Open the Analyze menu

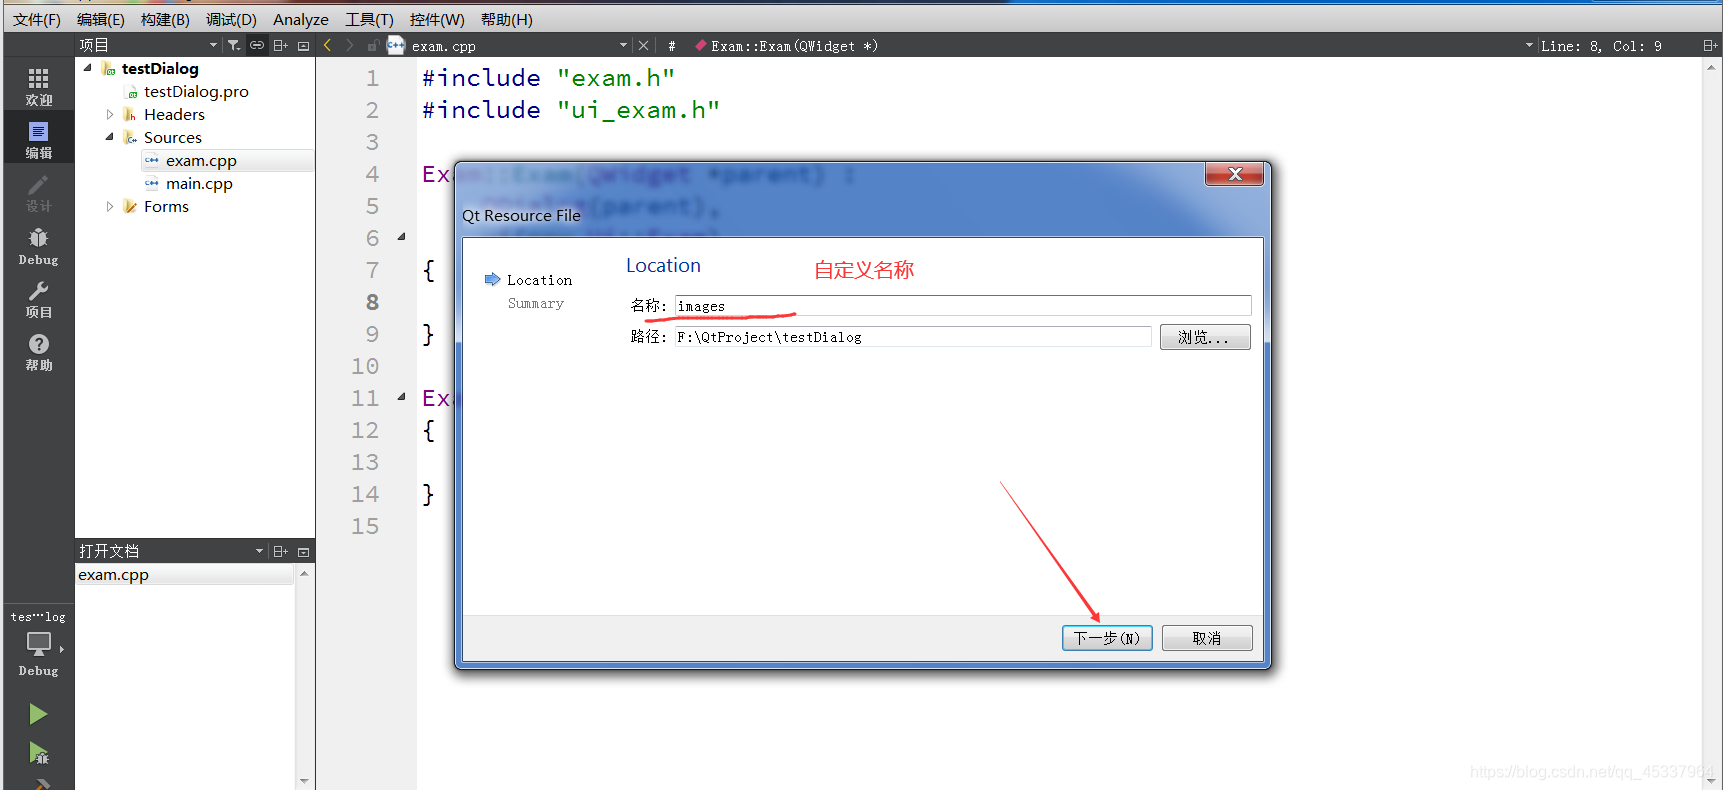pyautogui.click(x=301, y=19)
